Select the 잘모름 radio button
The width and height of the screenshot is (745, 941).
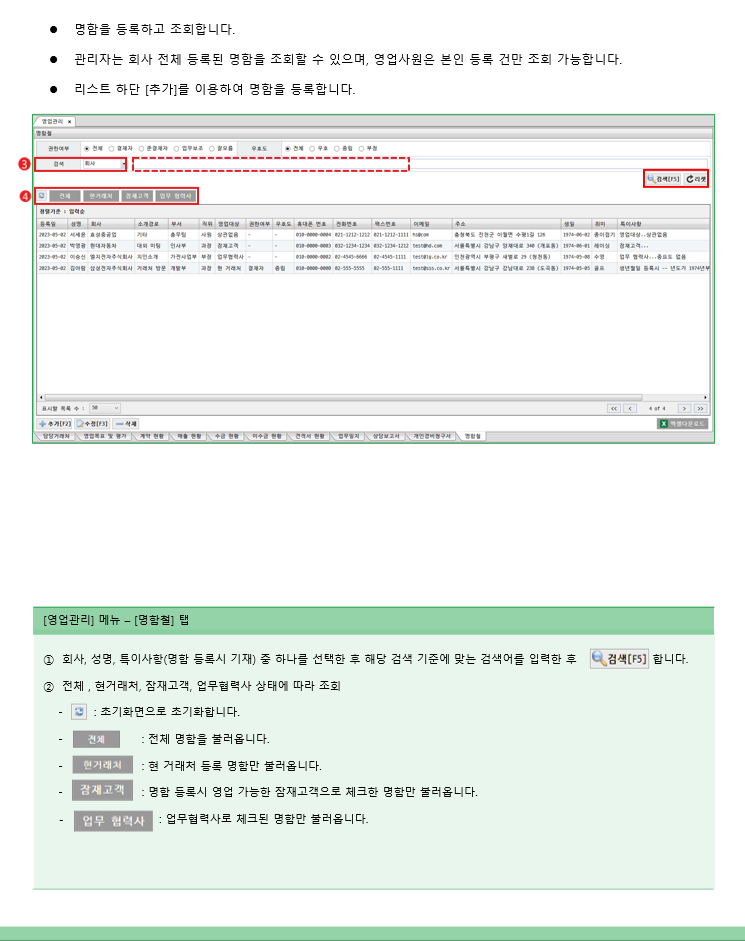(212, 148)
